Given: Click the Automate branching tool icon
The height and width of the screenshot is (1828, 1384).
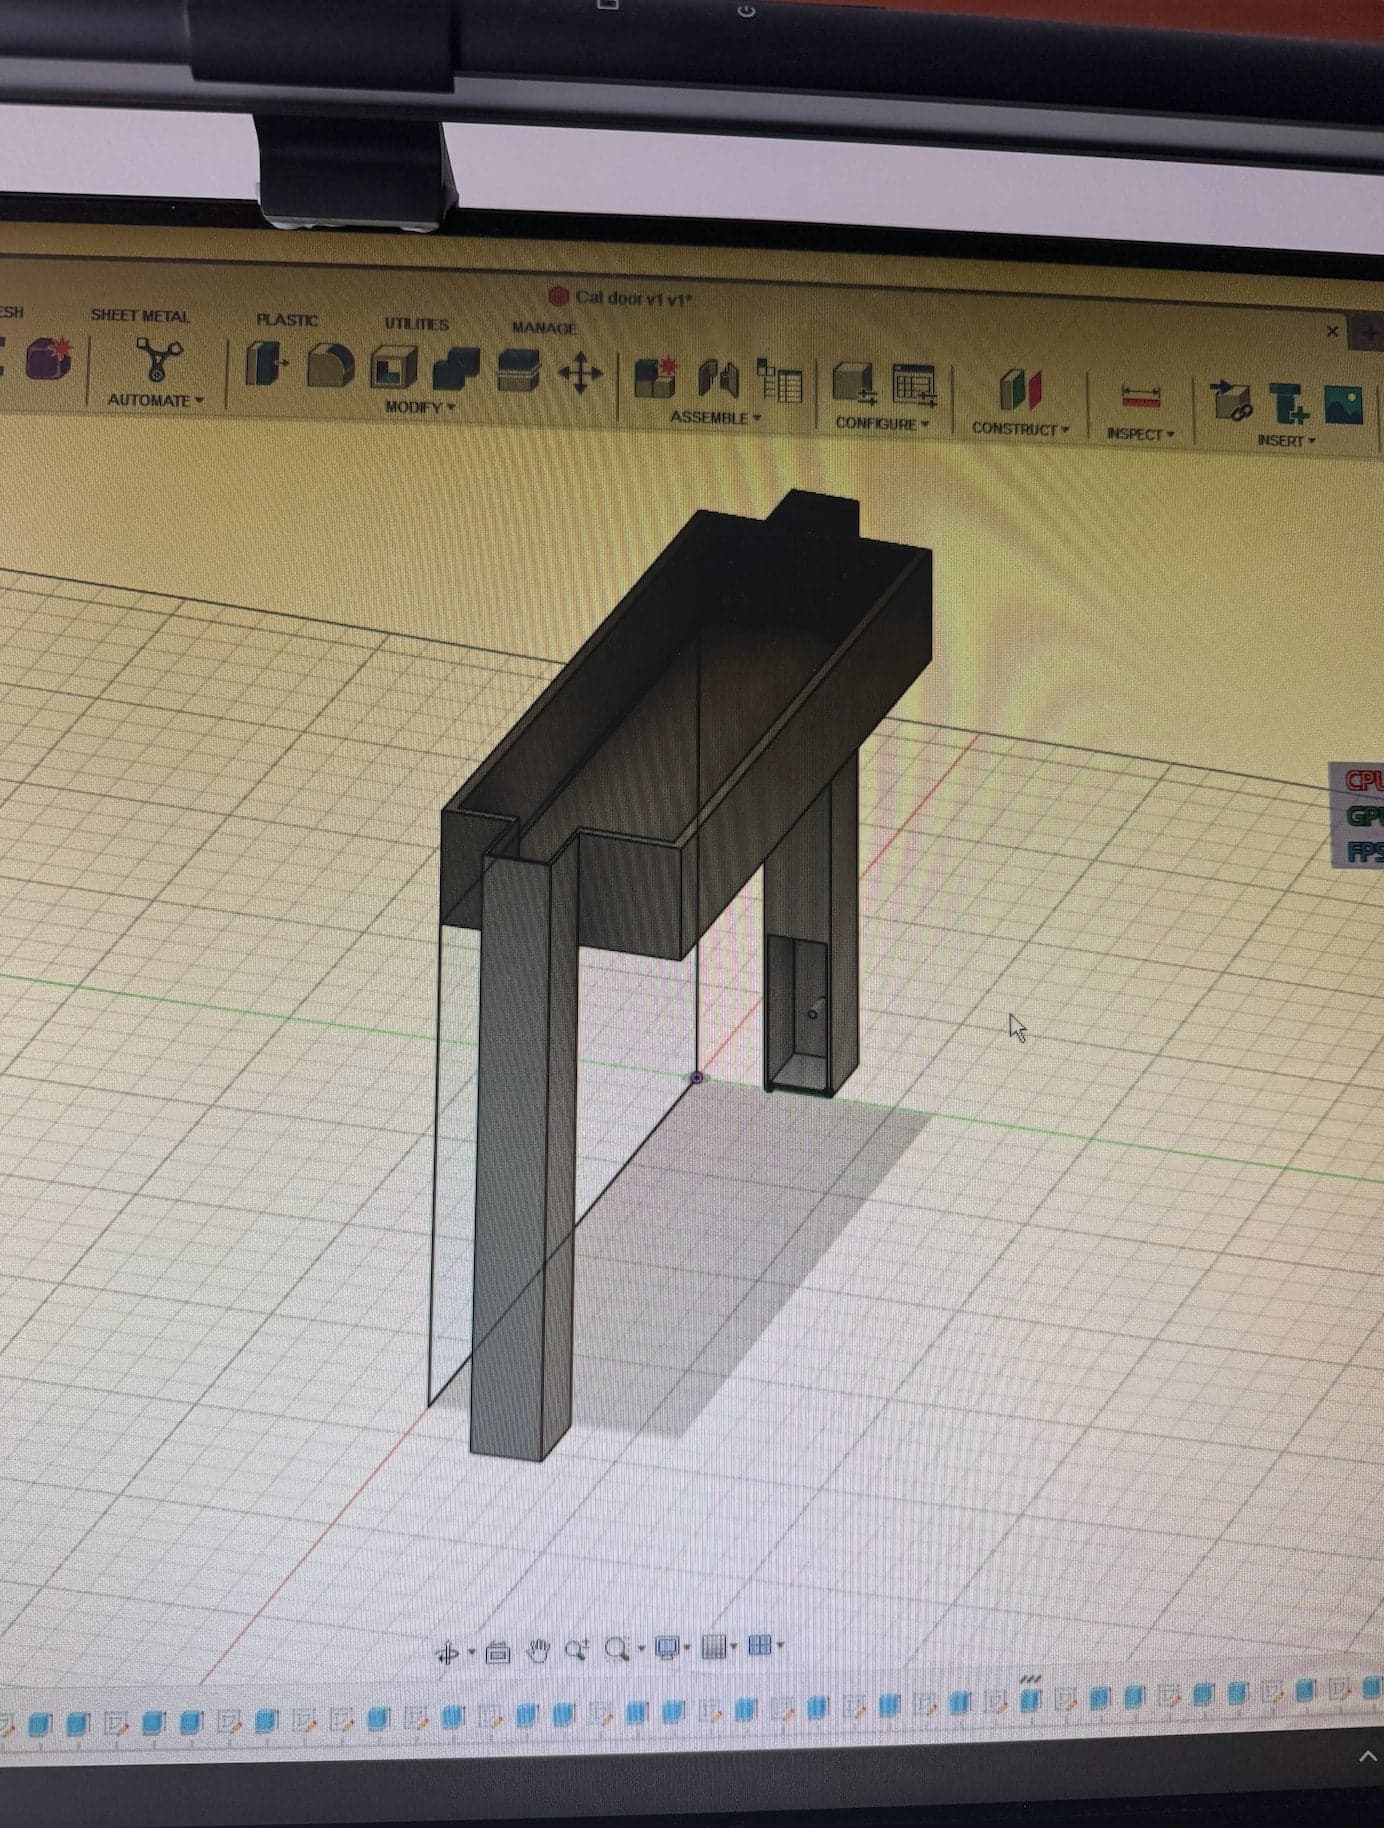Looking at the screenshot, I should [x=158, y=362].
